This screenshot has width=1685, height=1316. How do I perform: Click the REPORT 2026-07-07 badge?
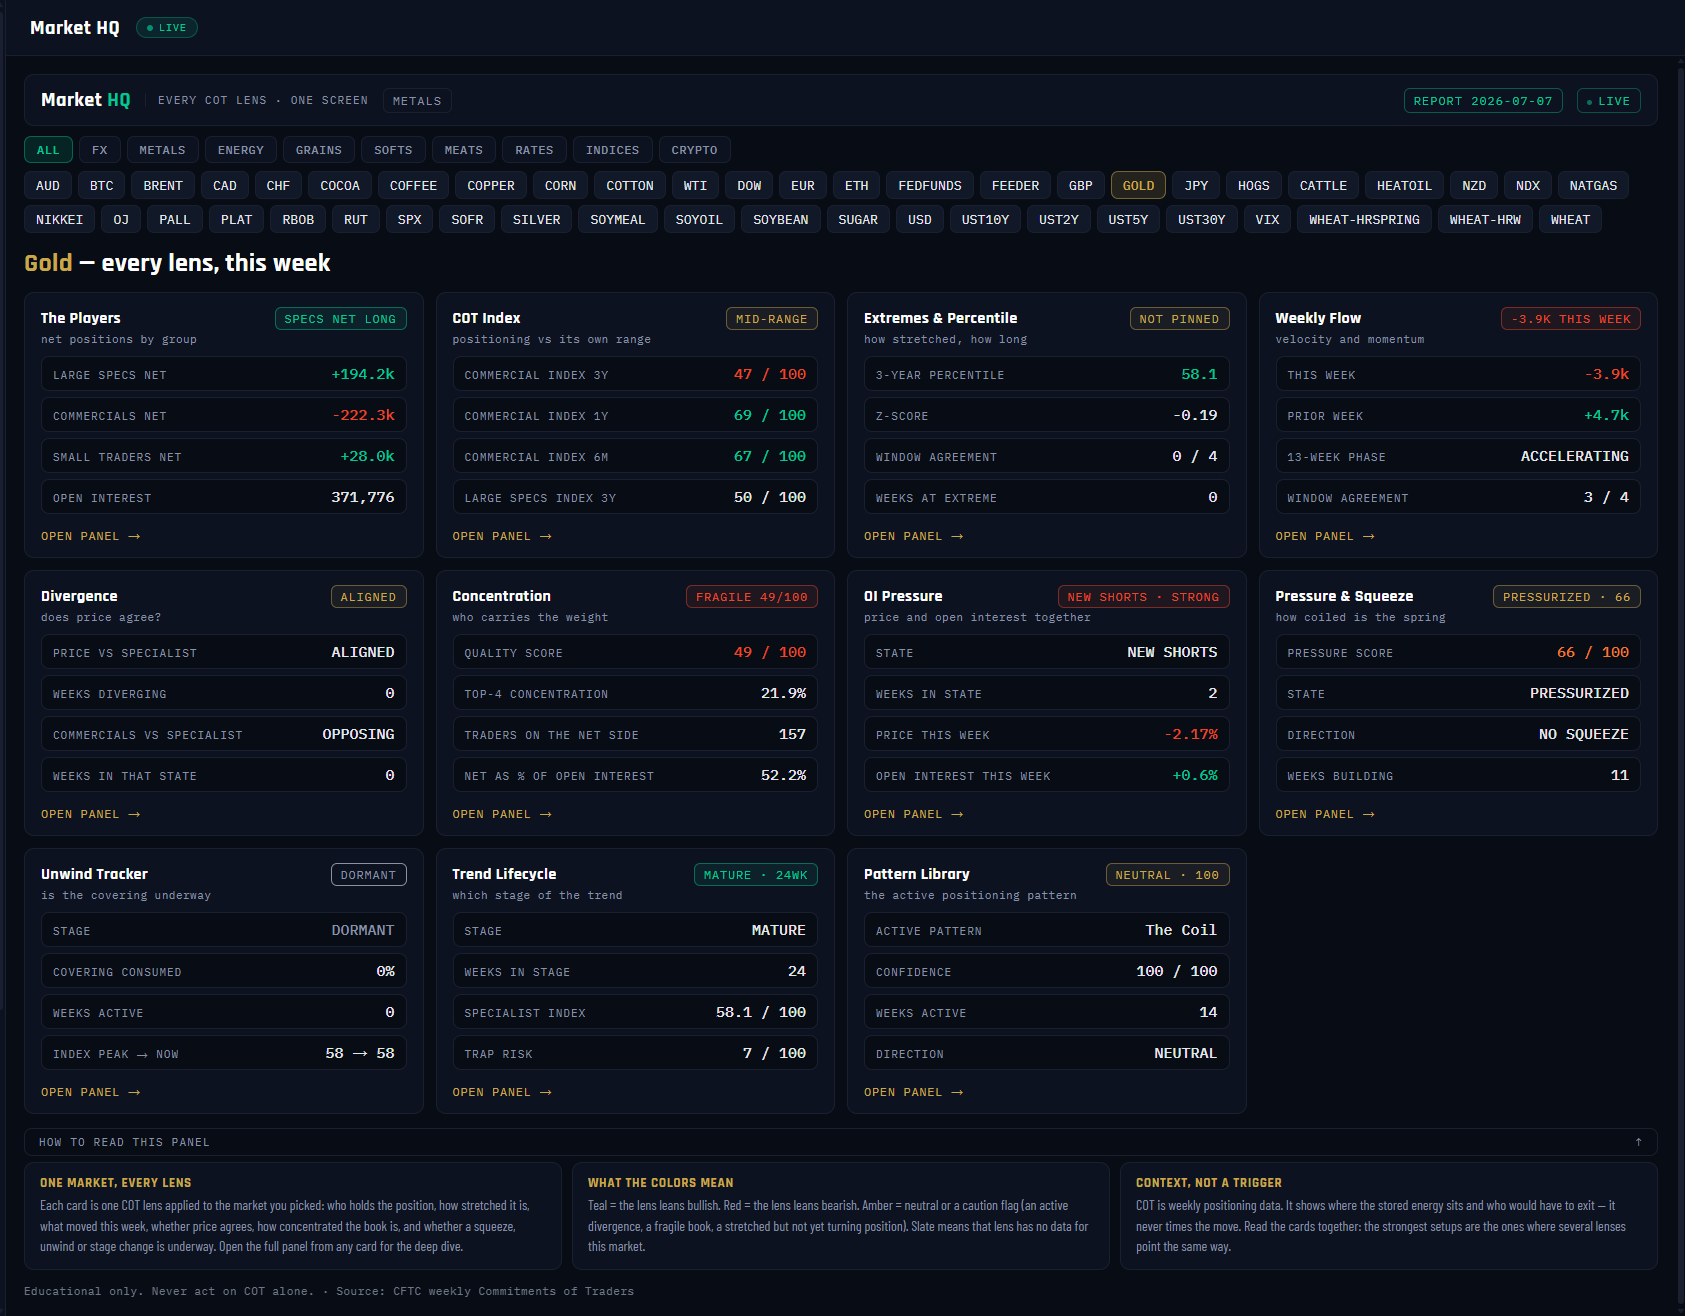[x=1483, y=101]
